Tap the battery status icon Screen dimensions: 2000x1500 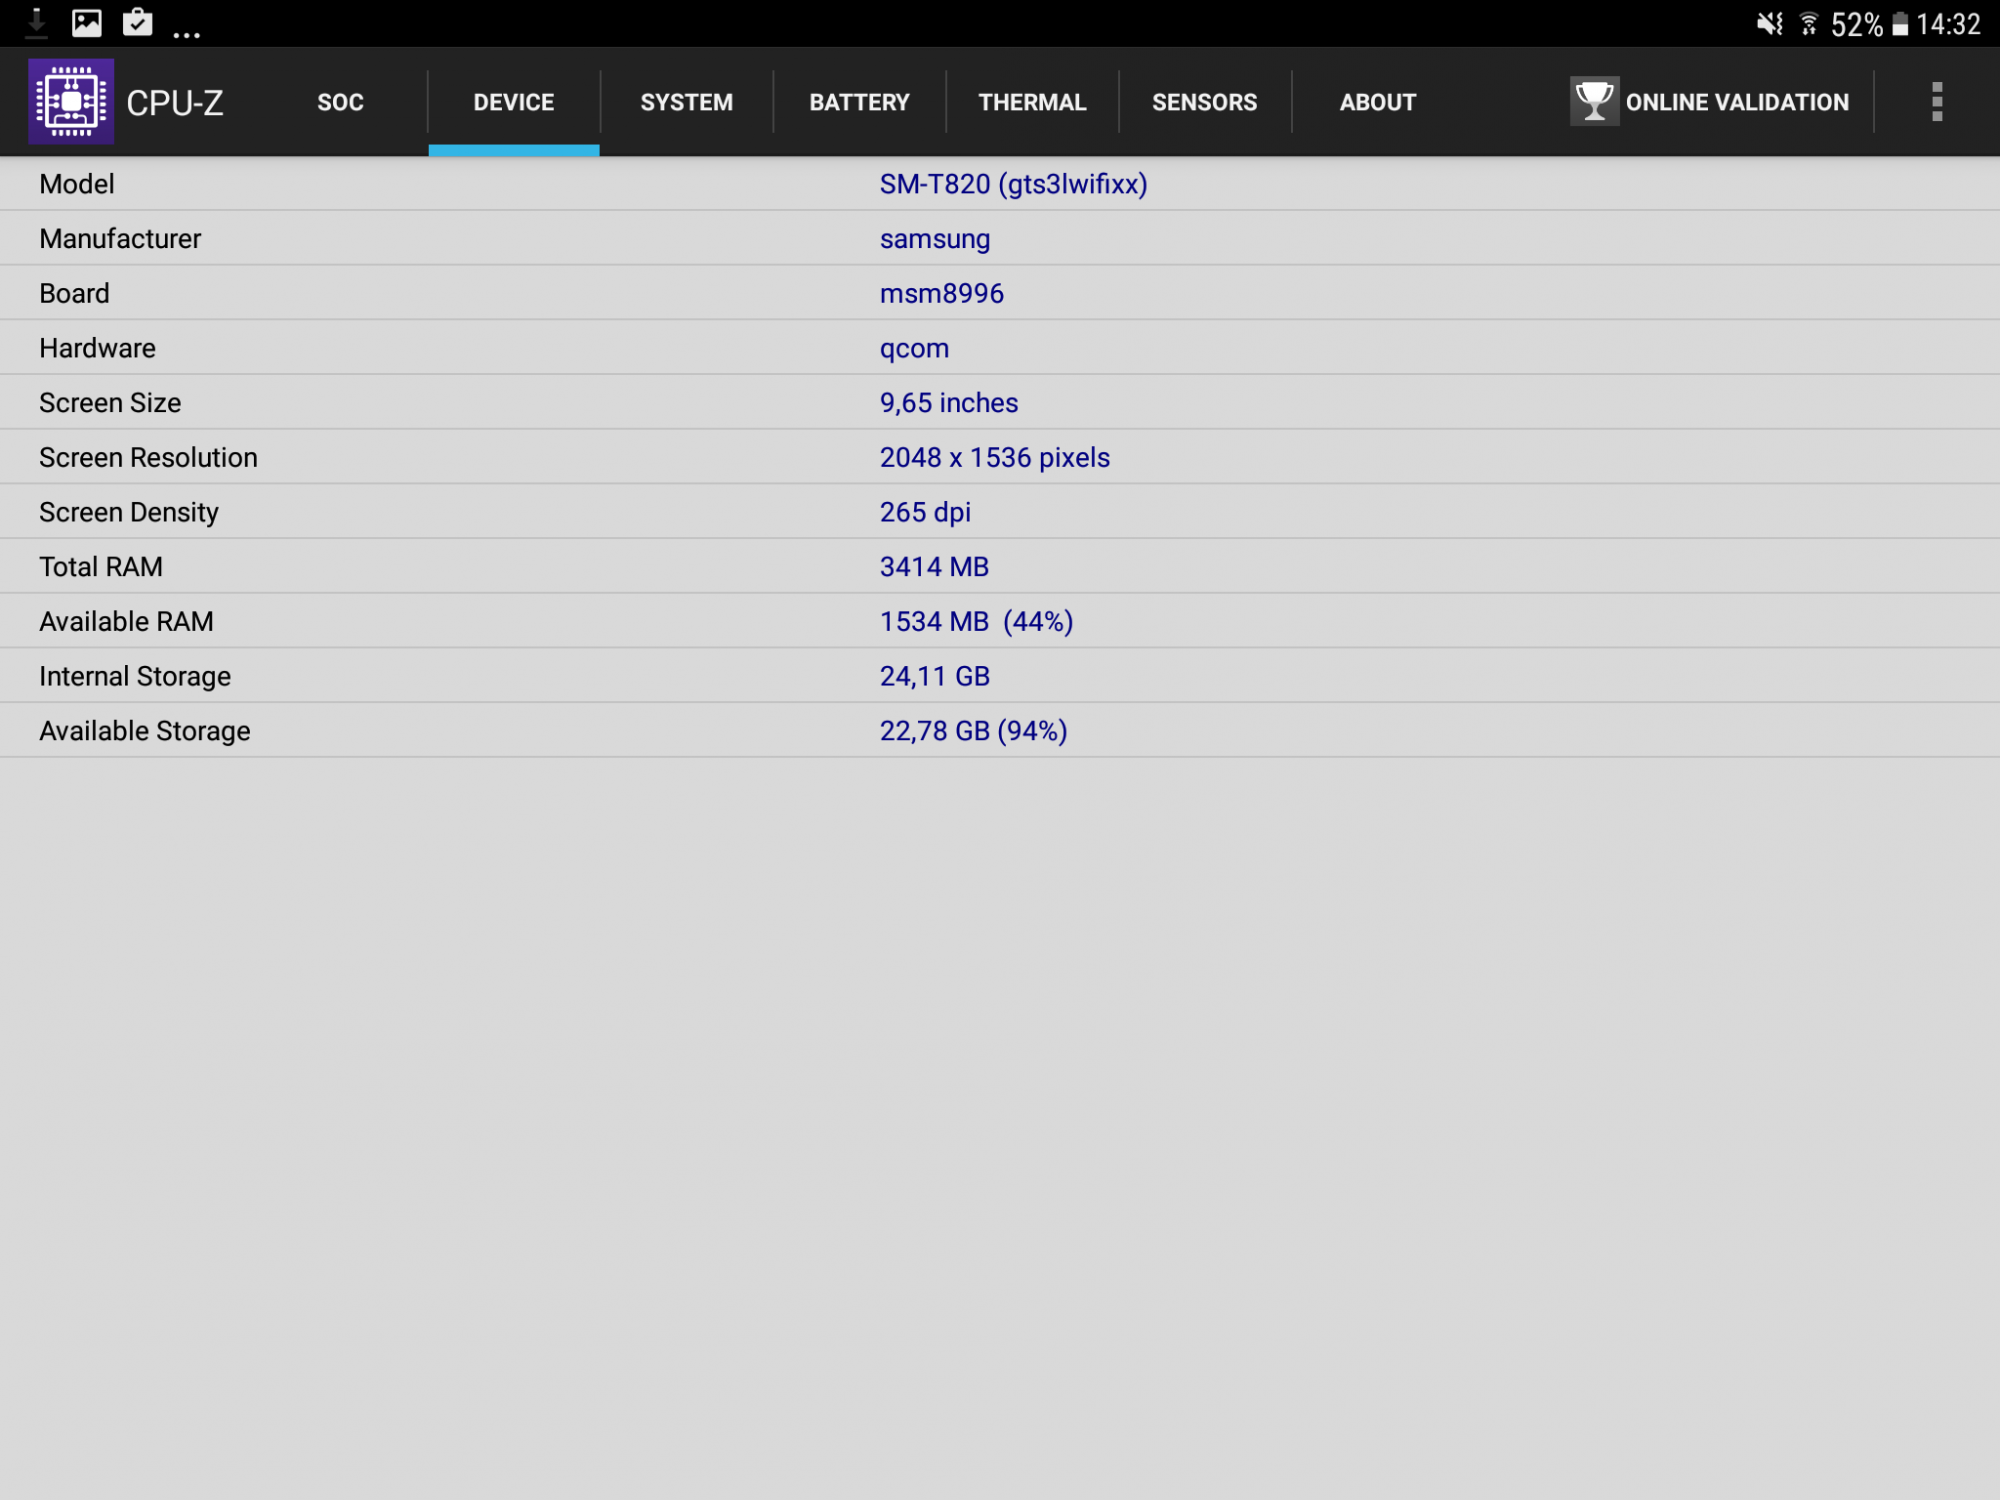click(1900, 24)
